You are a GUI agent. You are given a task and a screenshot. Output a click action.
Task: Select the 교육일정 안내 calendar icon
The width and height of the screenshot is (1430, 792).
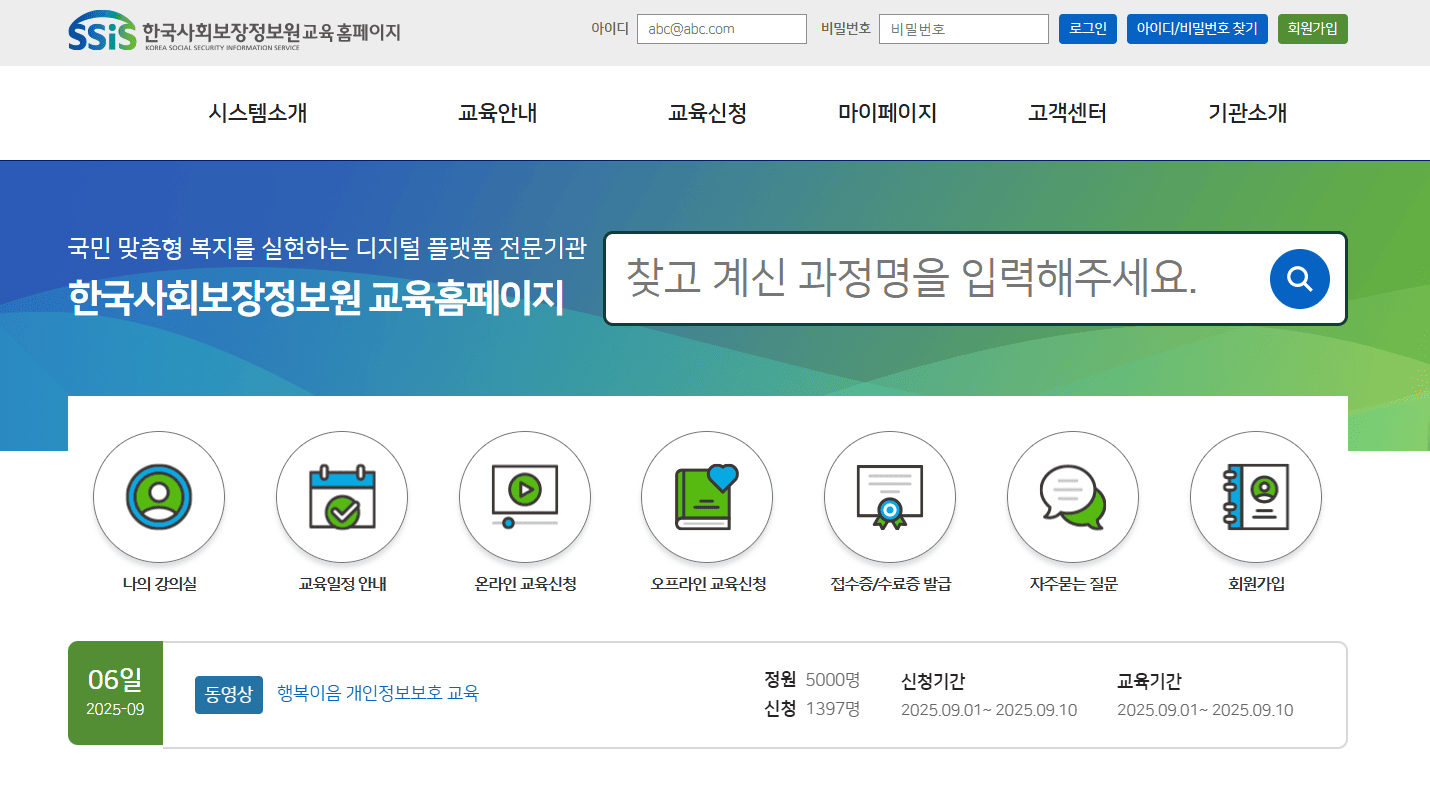pyautogui.click(x=341, y=496)
